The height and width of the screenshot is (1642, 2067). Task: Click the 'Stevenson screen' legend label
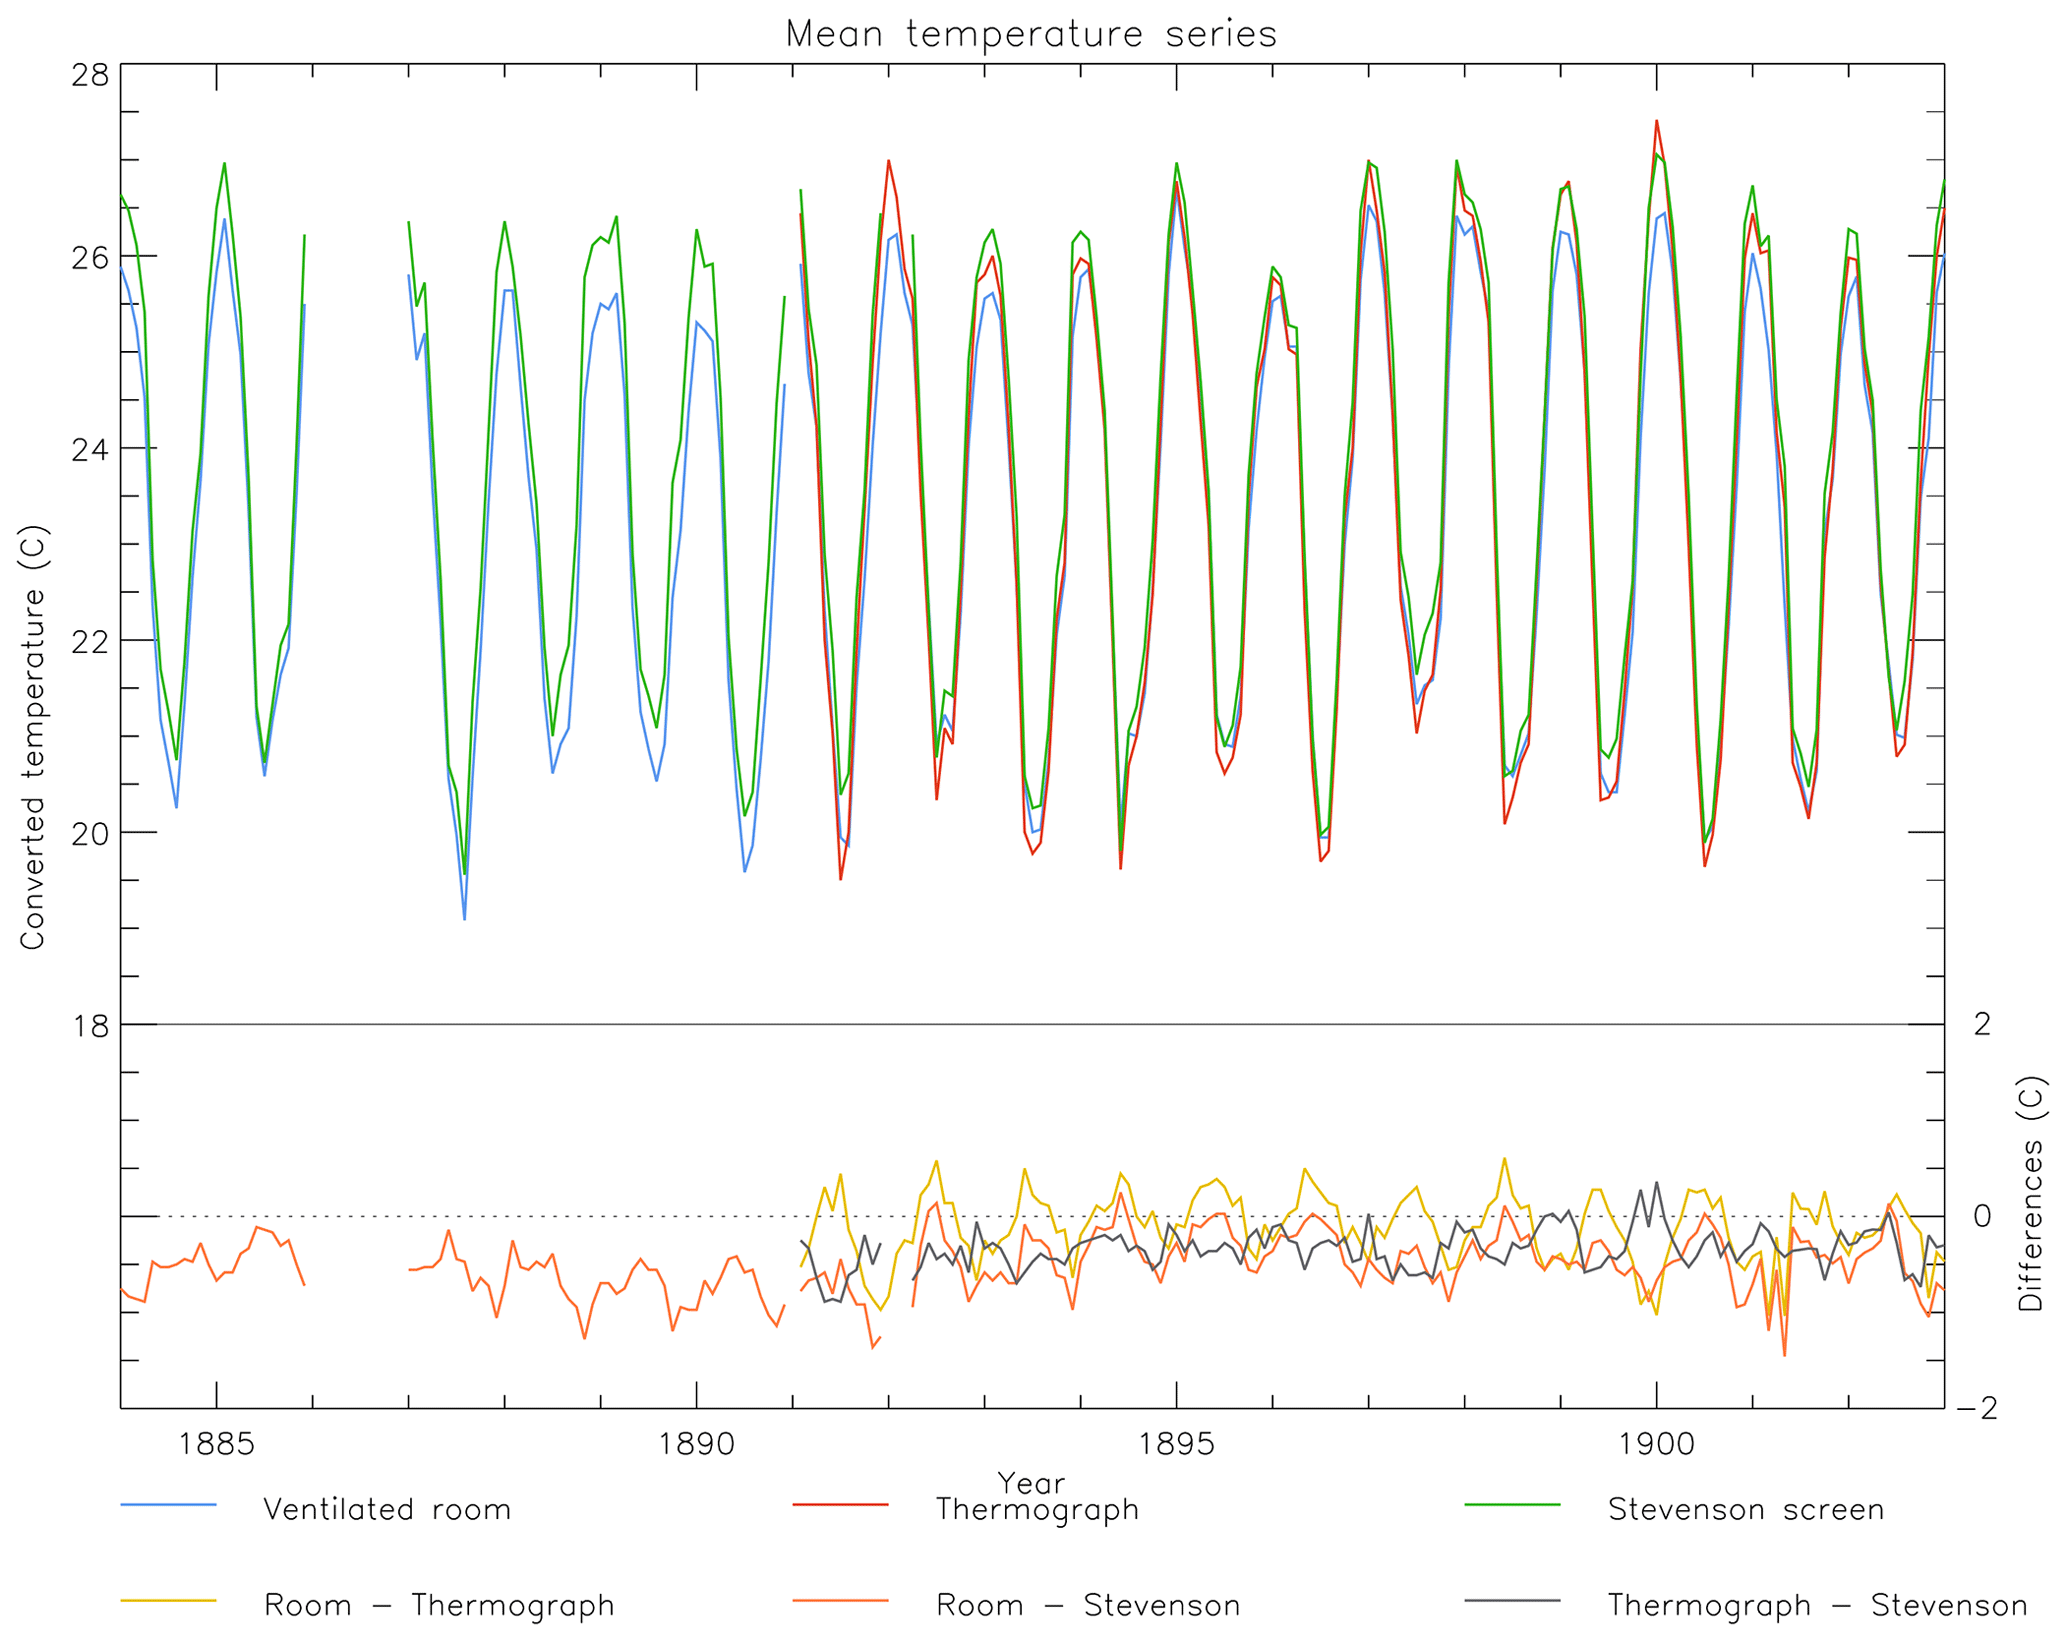point(1745,1509)
